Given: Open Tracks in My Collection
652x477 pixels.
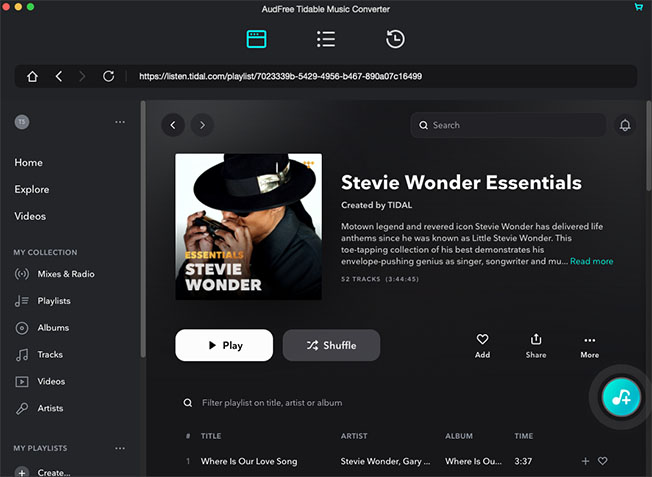Looking at the screenshot, I should click(50, 354).
